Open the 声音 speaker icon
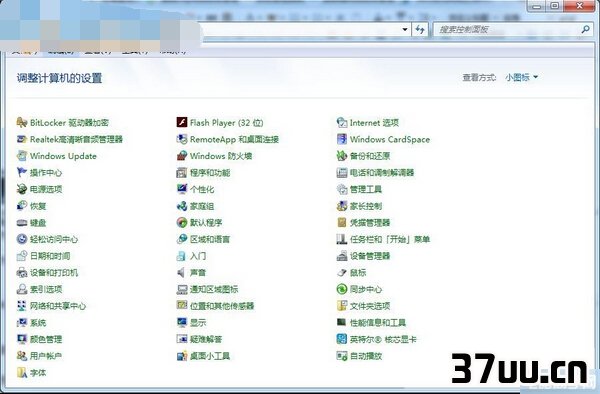The width and height of the screenshot is (600, 394). [182, 272]
